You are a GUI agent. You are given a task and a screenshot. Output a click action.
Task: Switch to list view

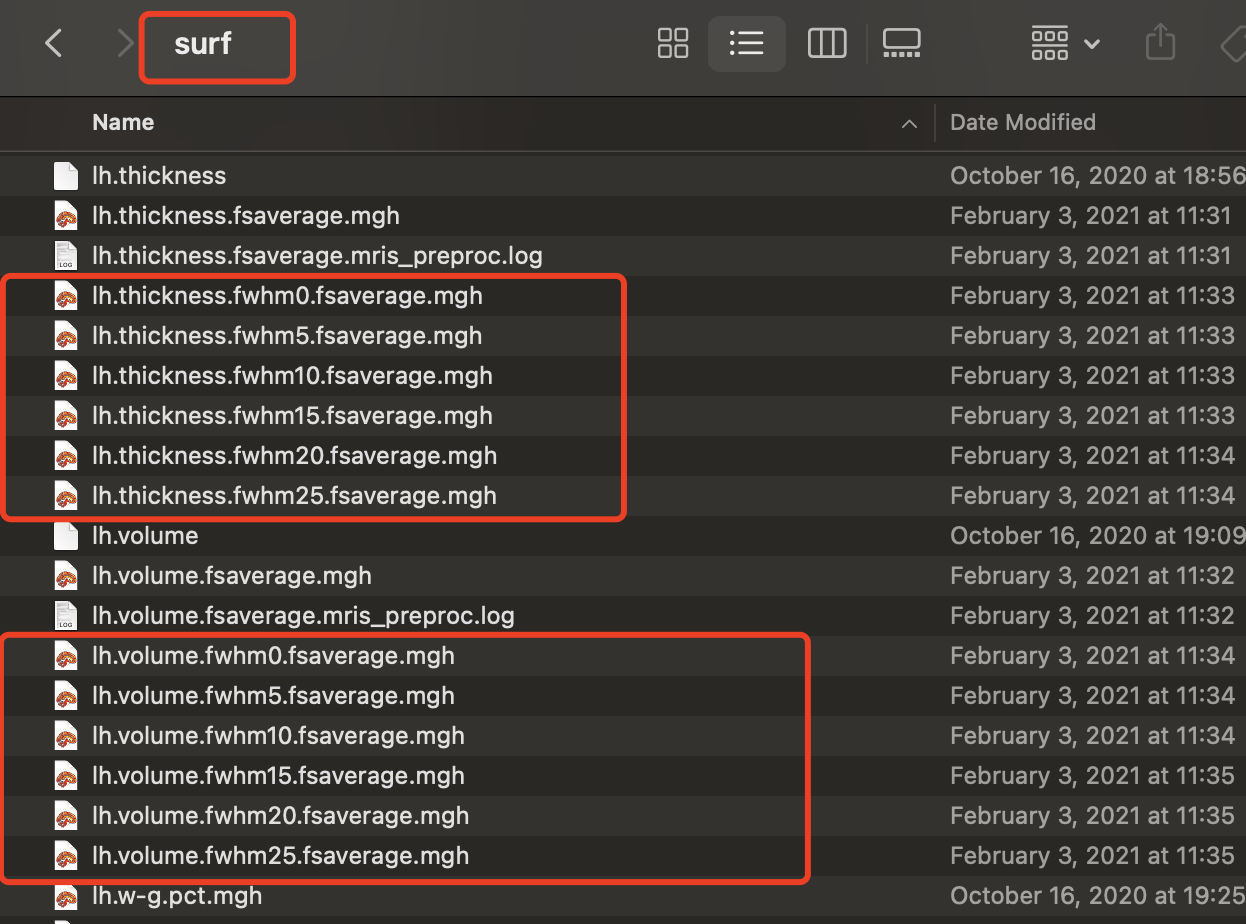coord(747,43)
